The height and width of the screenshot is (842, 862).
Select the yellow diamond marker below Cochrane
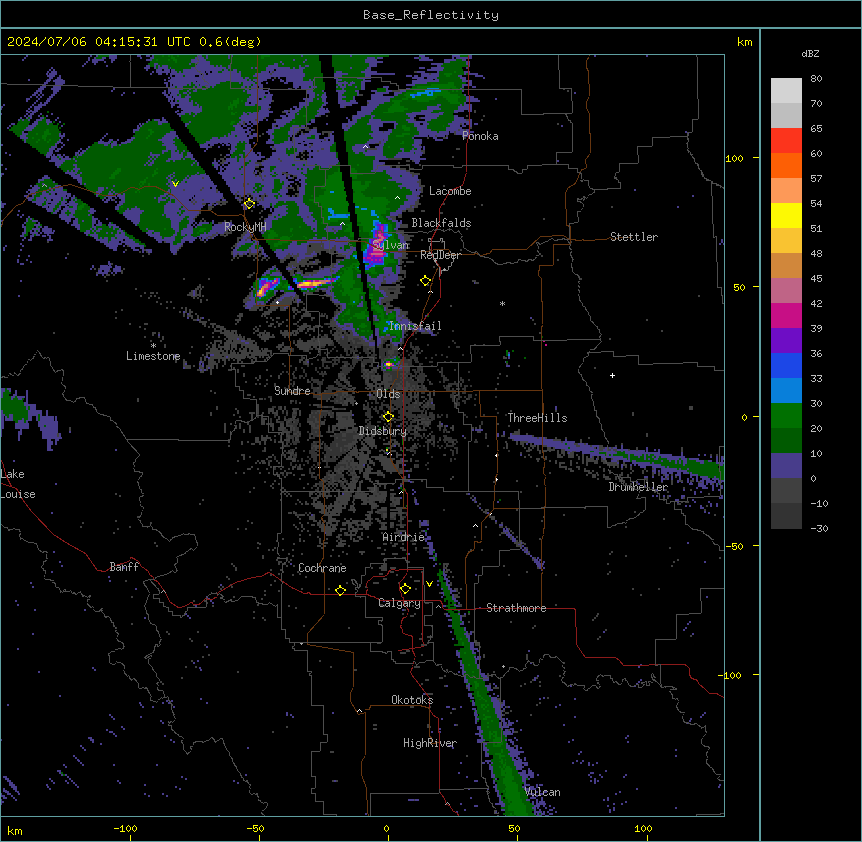pyautogui.click(x=340, y=590)
